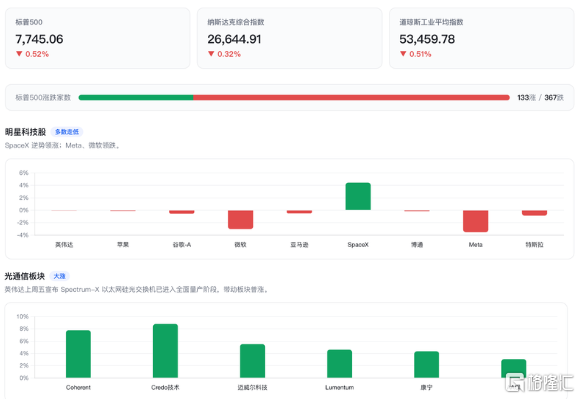Click the green 迈威尔科技 bar
The width and height of the screenshot is (580, 399).
[x=253, y=361]
